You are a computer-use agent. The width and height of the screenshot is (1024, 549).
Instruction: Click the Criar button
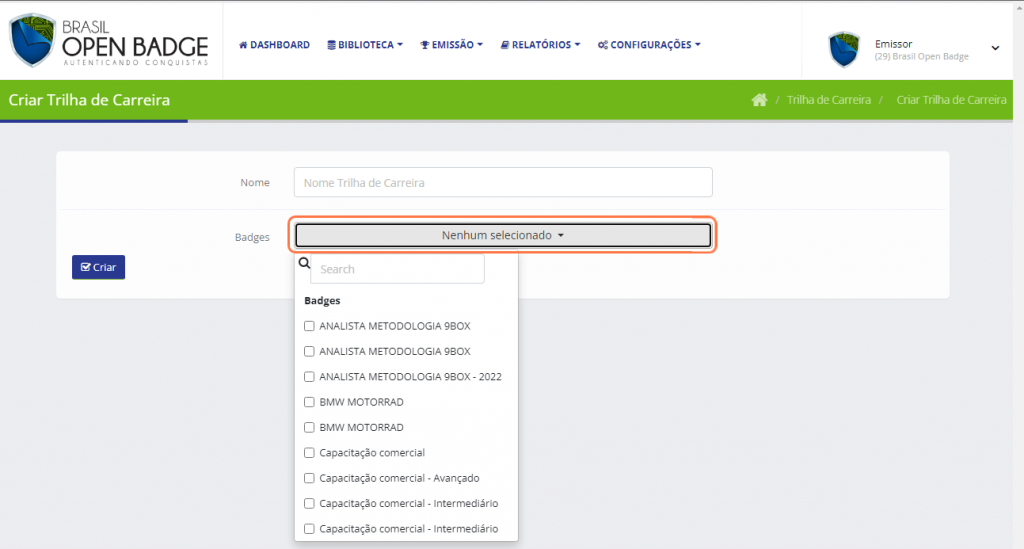99,267
